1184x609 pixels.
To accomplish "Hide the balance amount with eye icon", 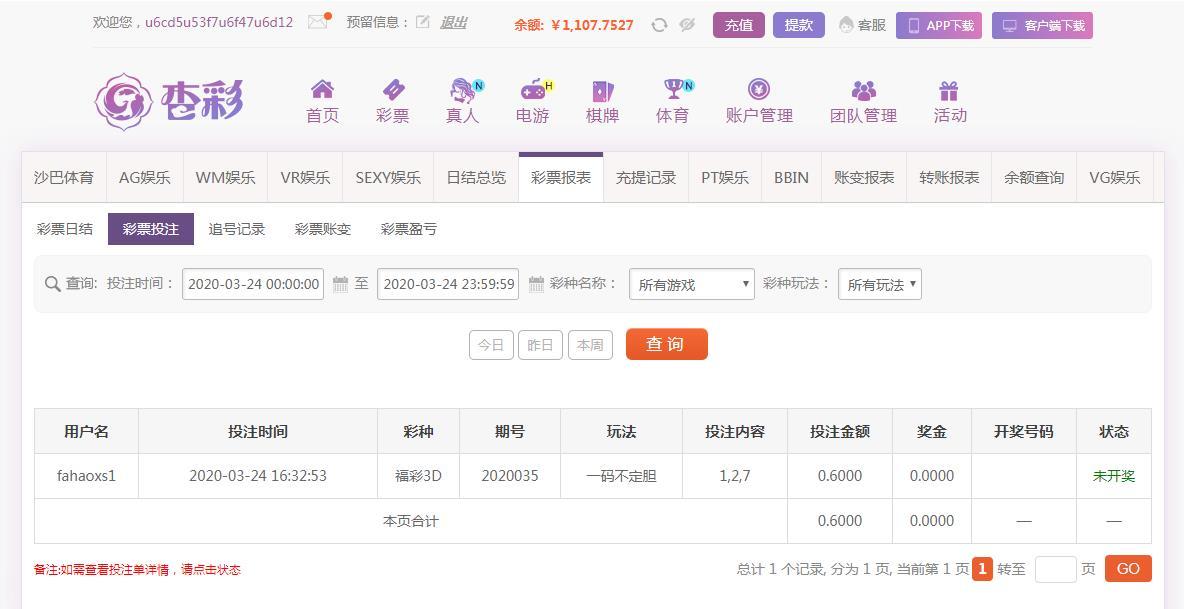I will (x=687, y=25).
